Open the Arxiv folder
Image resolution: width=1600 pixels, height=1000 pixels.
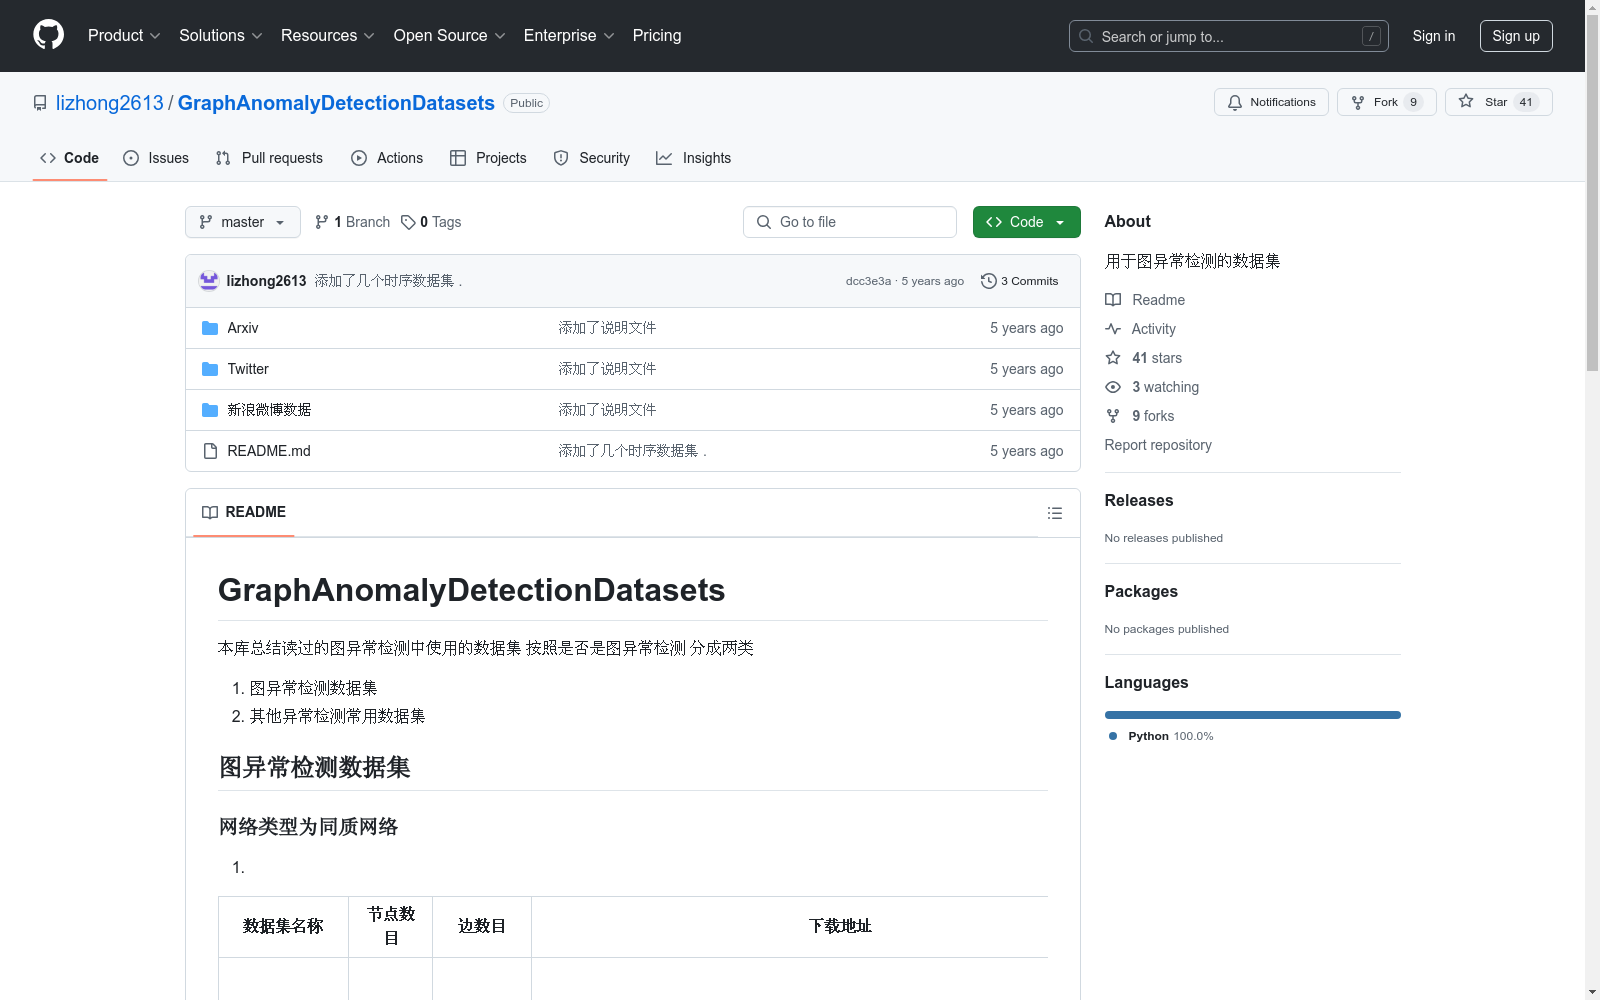tap(242, 328)
